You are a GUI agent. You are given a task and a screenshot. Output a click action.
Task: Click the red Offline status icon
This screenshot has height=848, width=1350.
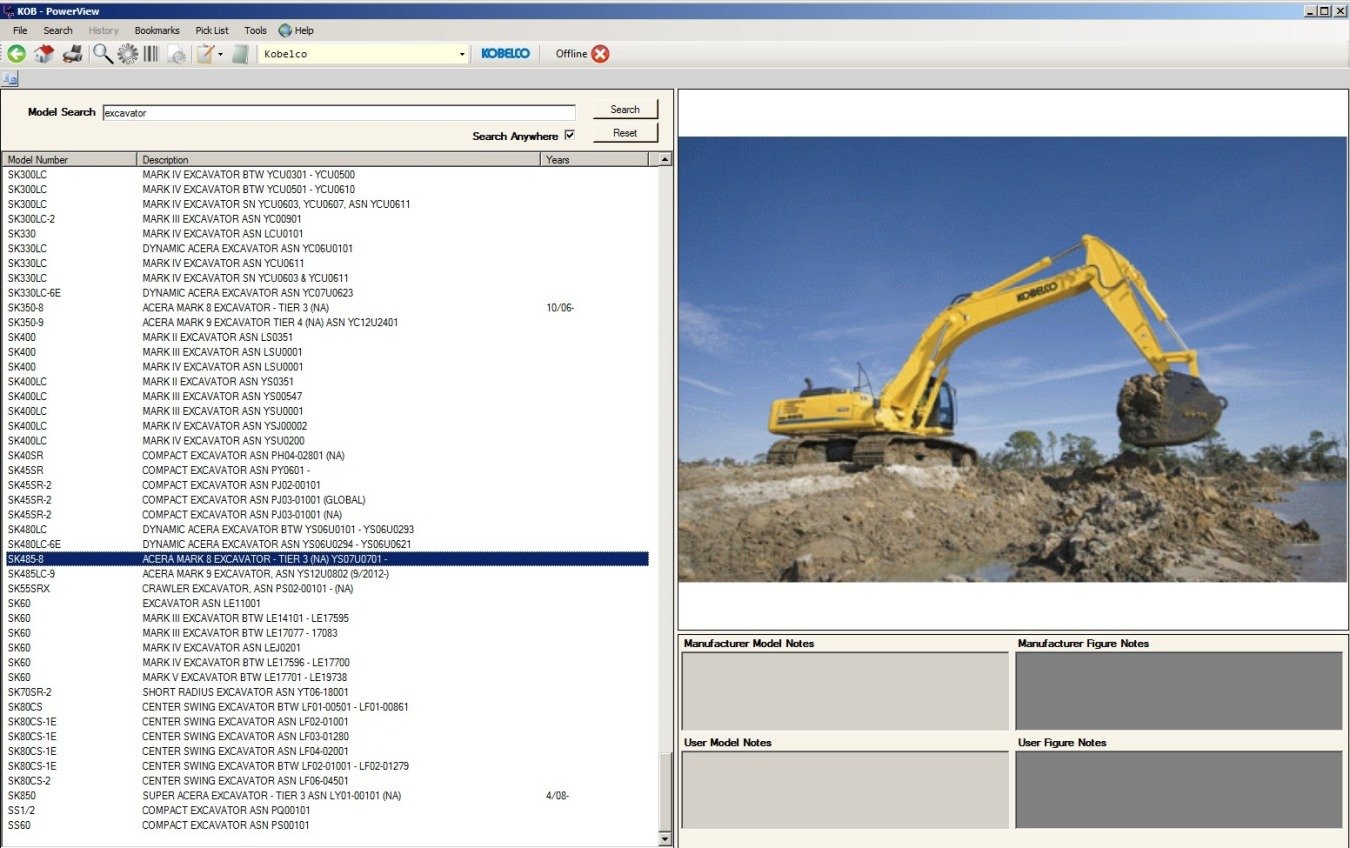click(x=600, y=54)
